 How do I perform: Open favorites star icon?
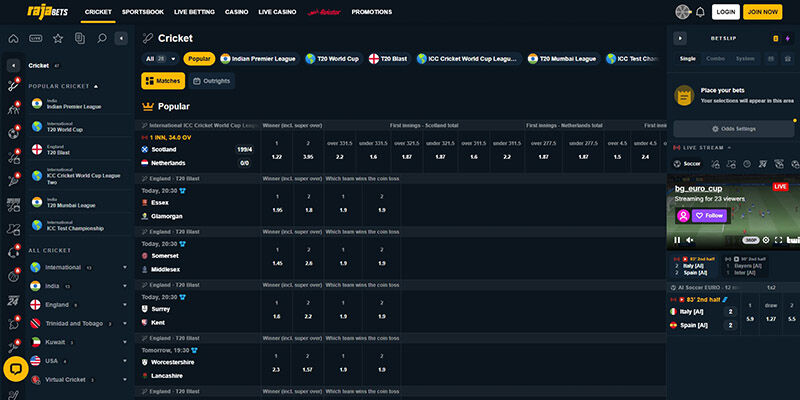point(58,38)
